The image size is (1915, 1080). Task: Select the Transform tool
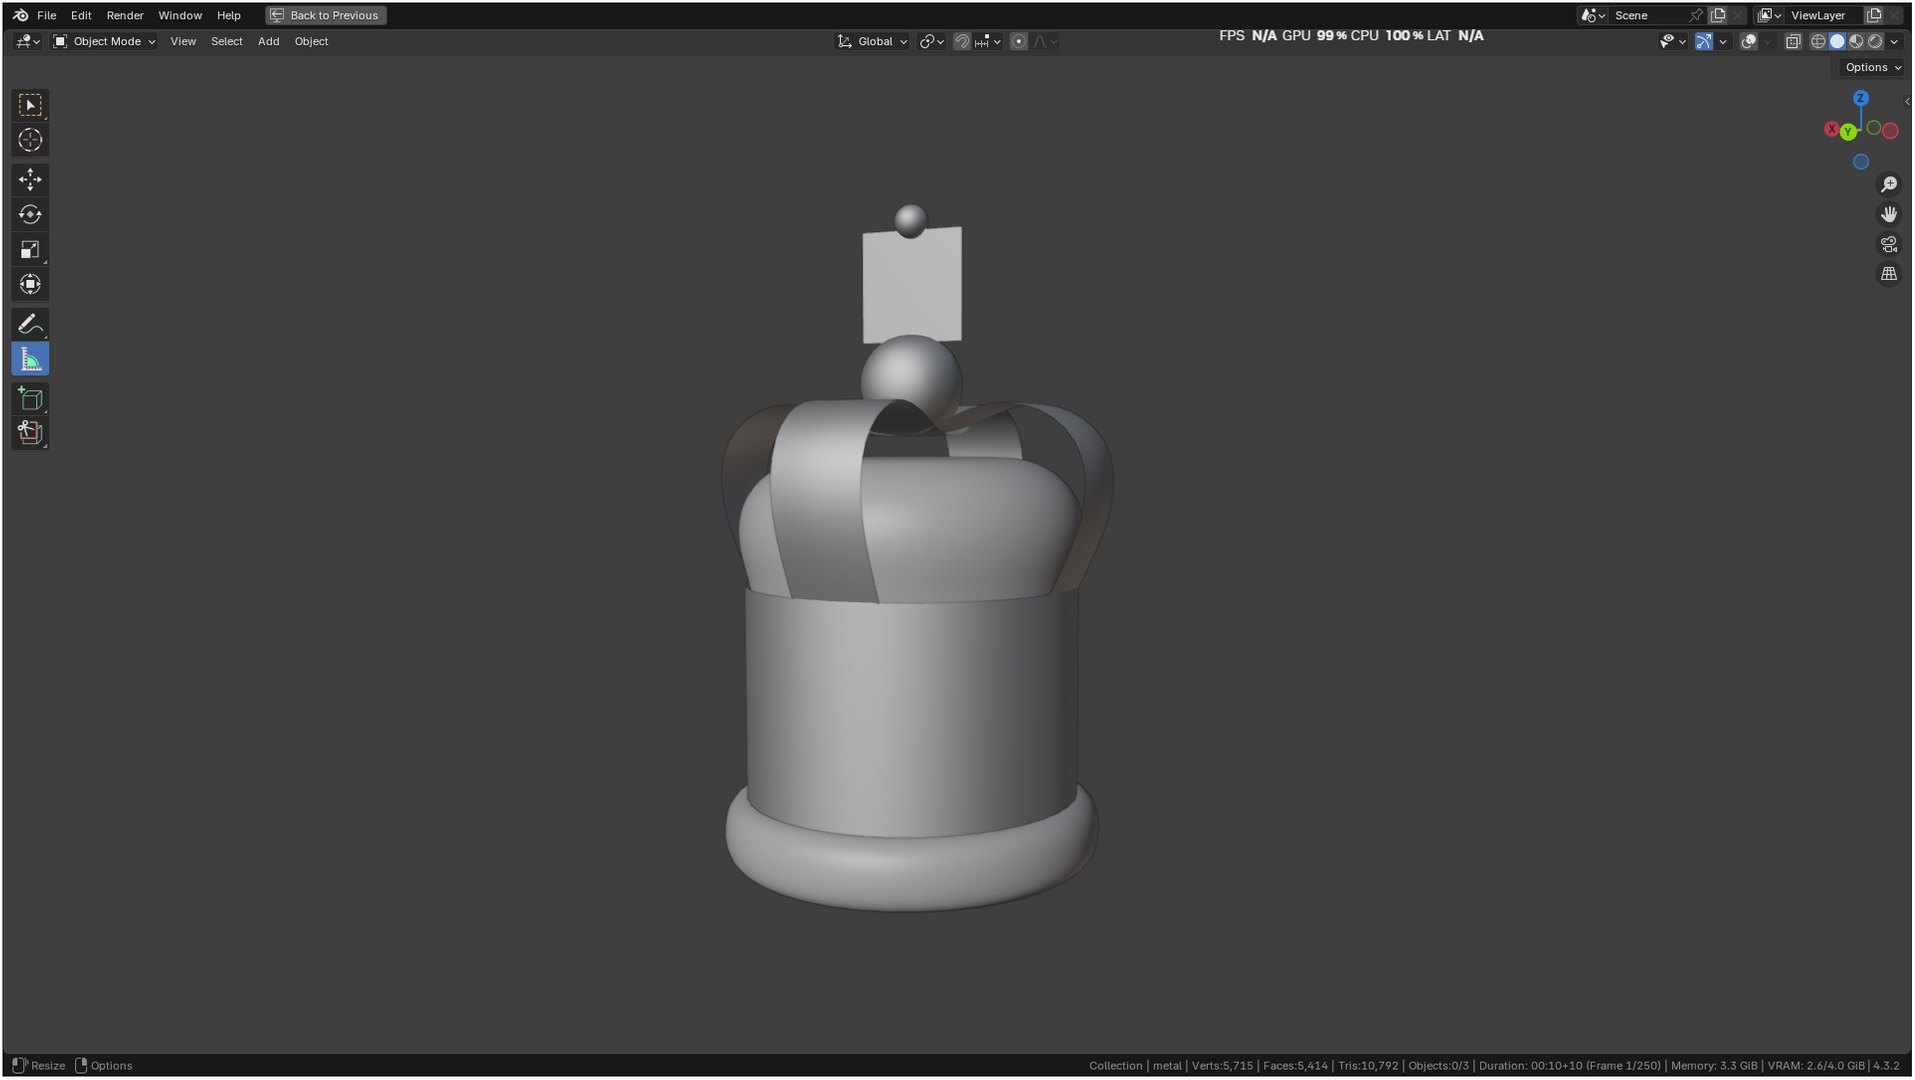(30, 284)
